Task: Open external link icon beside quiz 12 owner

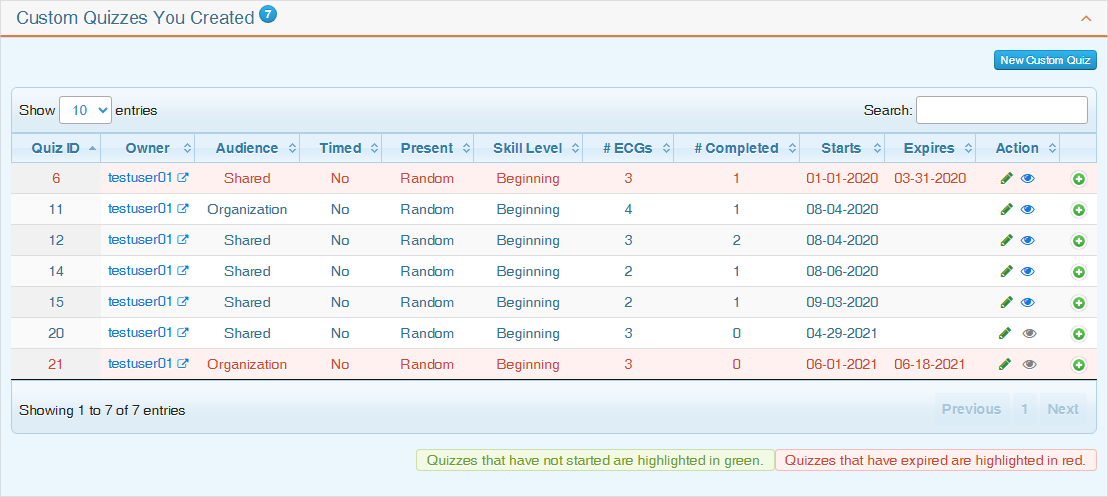Action: point(183,240)
